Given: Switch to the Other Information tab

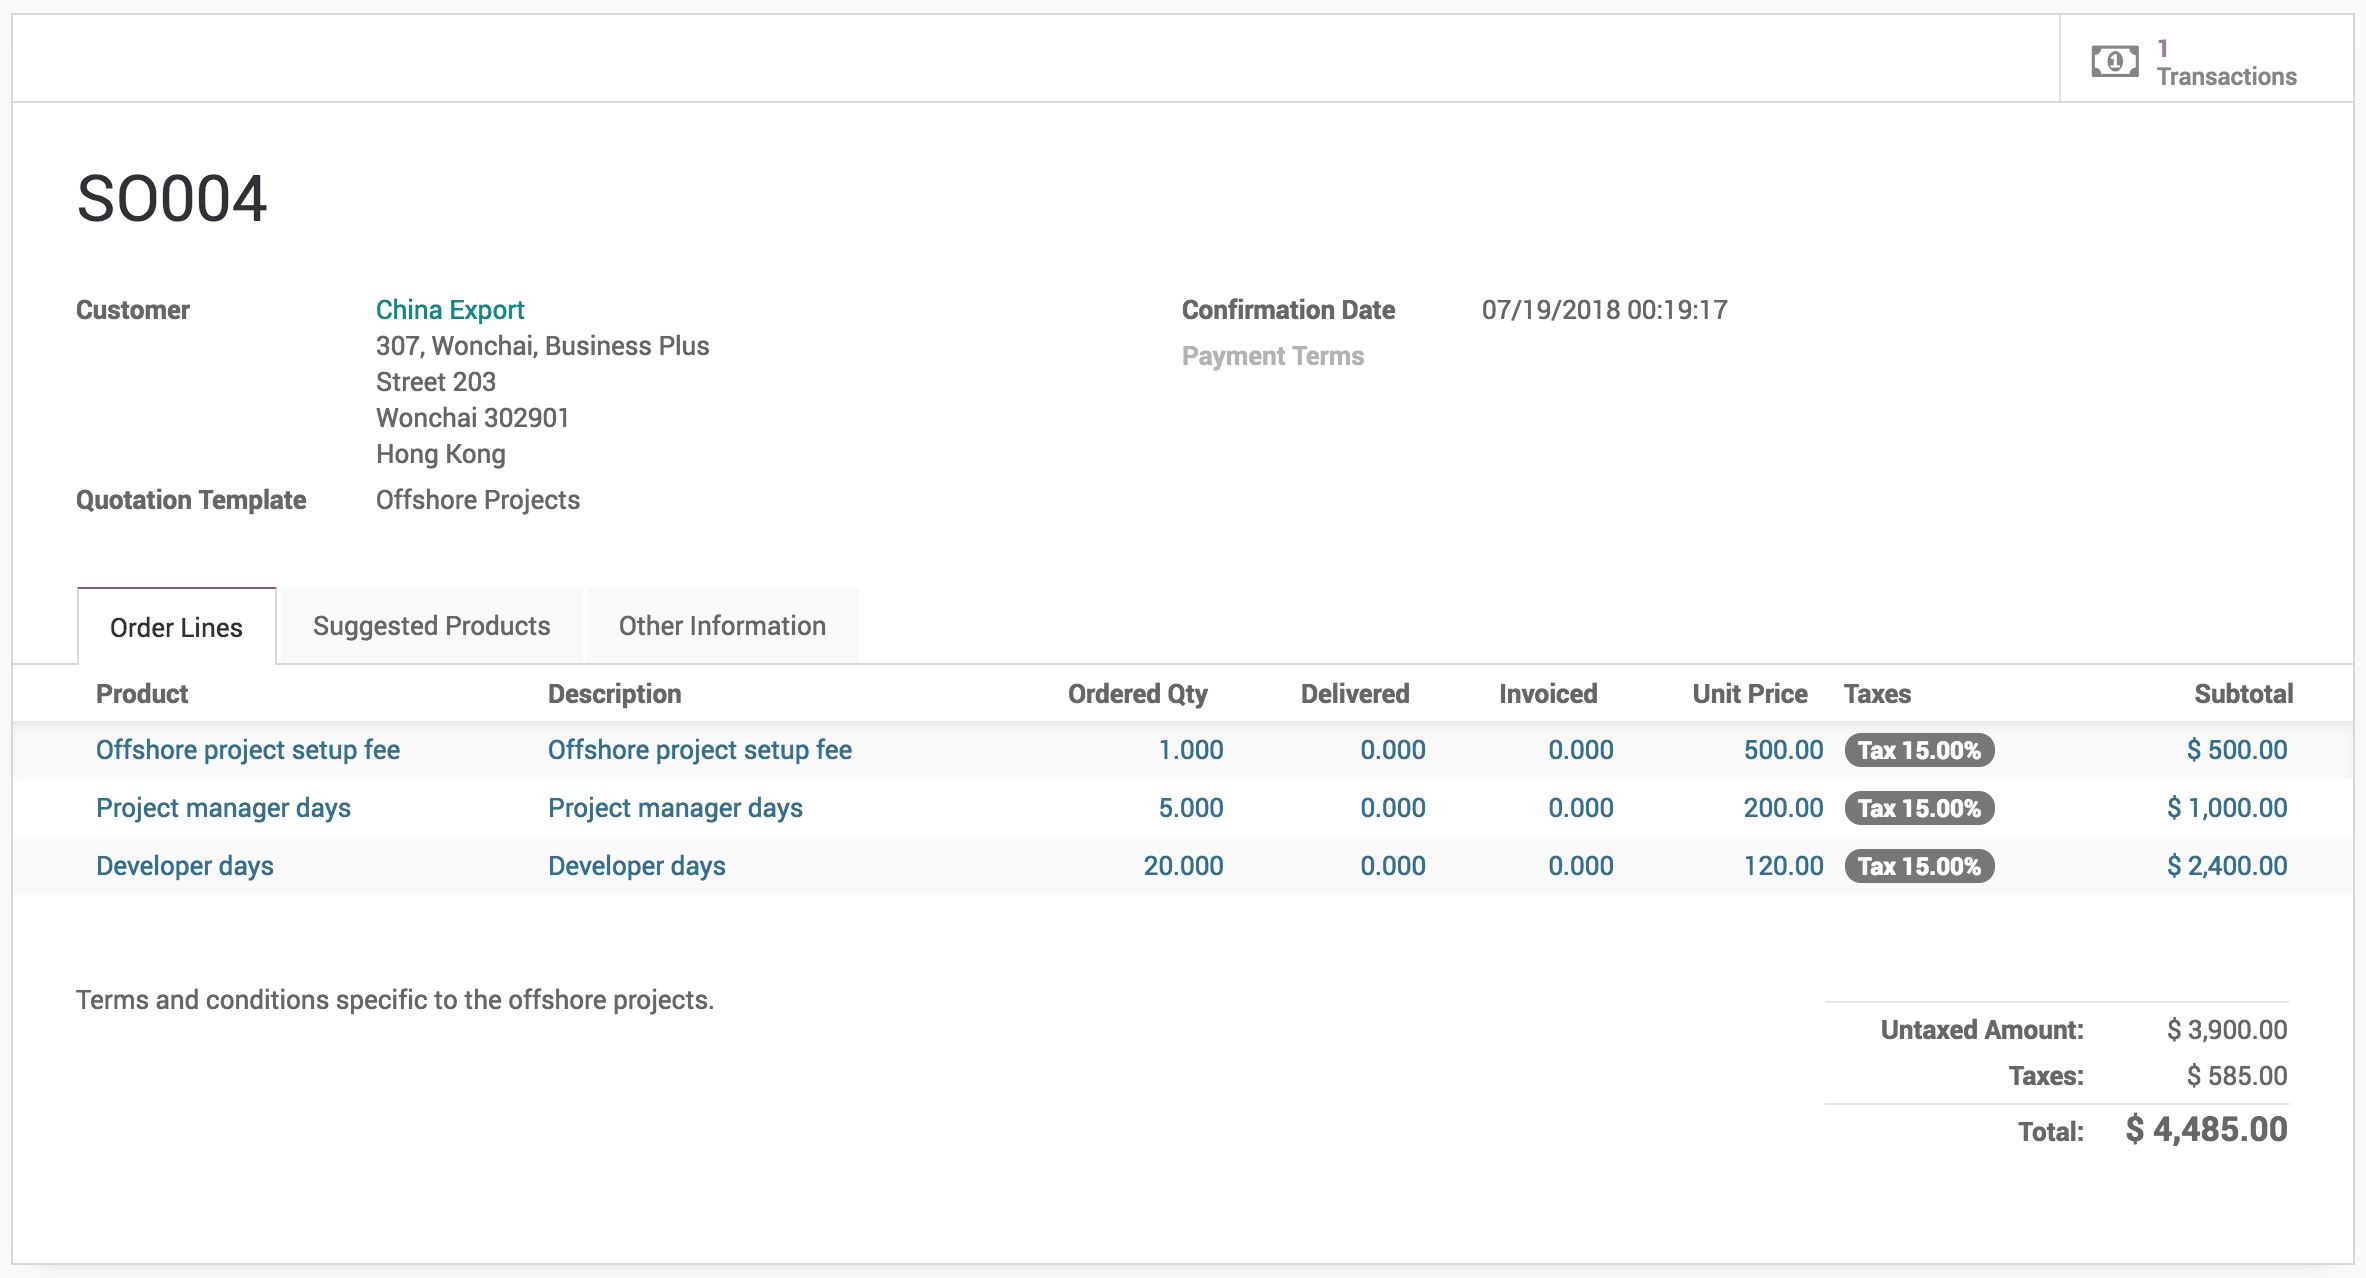Looking at the screenshot, I should (722, 626).
